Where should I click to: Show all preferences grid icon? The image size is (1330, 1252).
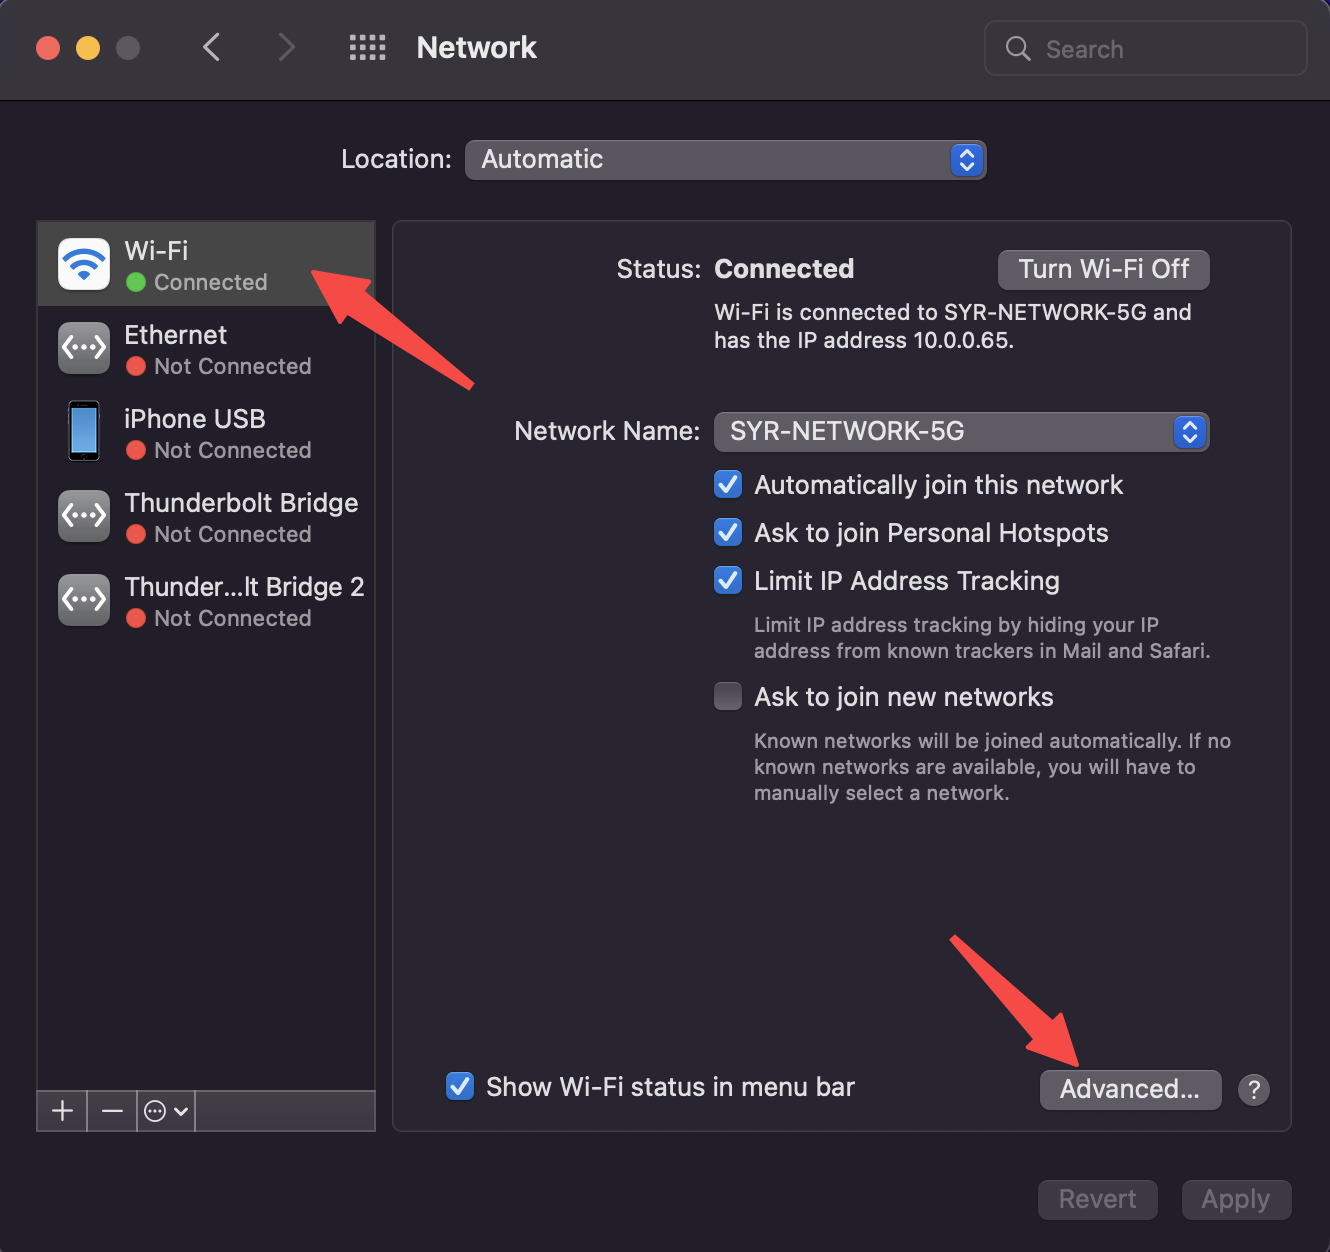(x=367, y=48)
